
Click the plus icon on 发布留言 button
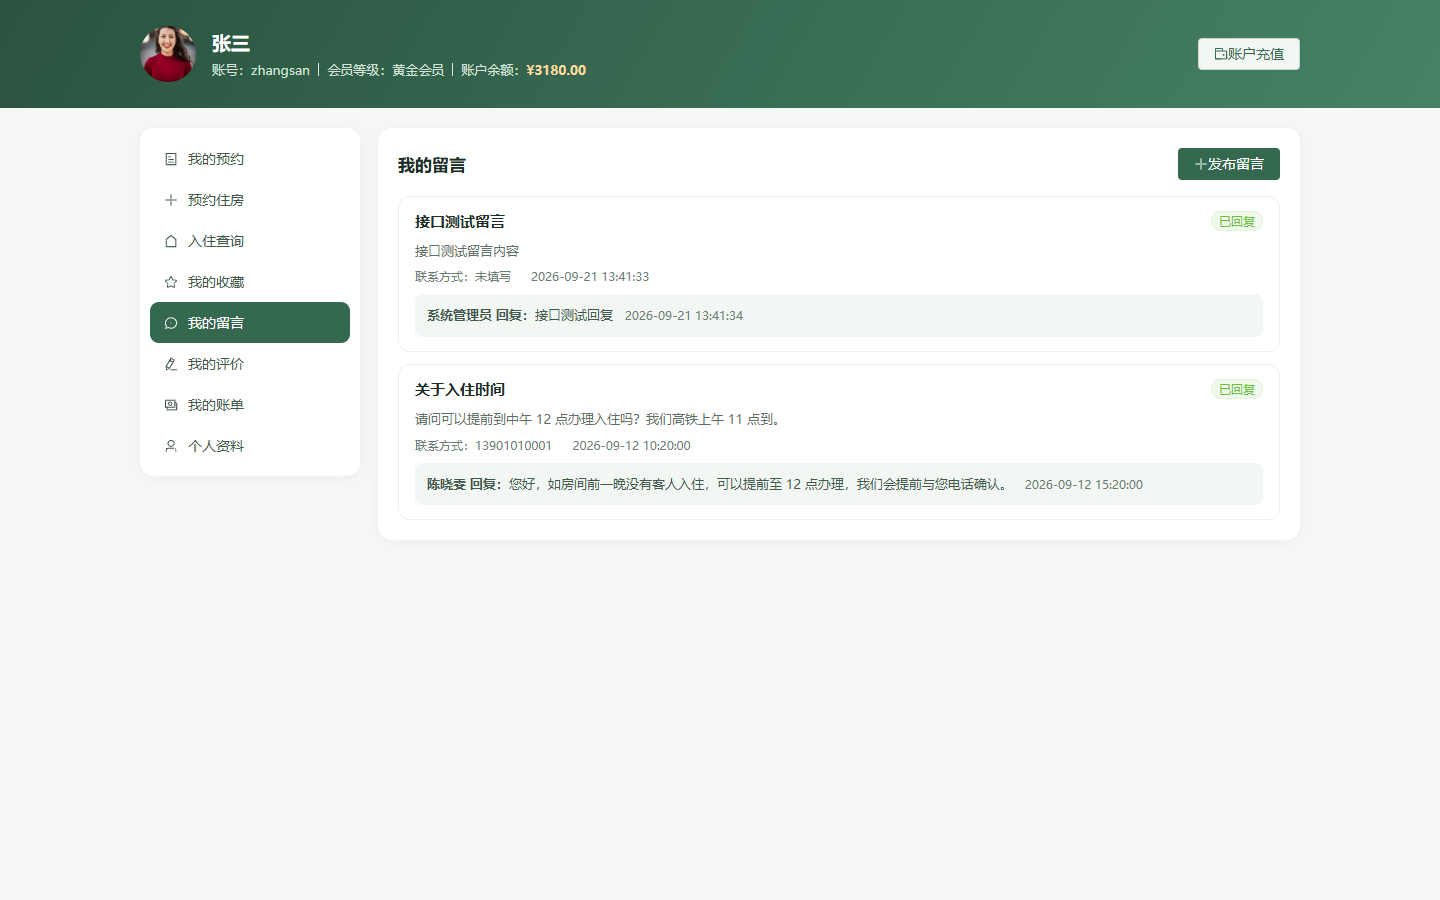coord(1201,164)
